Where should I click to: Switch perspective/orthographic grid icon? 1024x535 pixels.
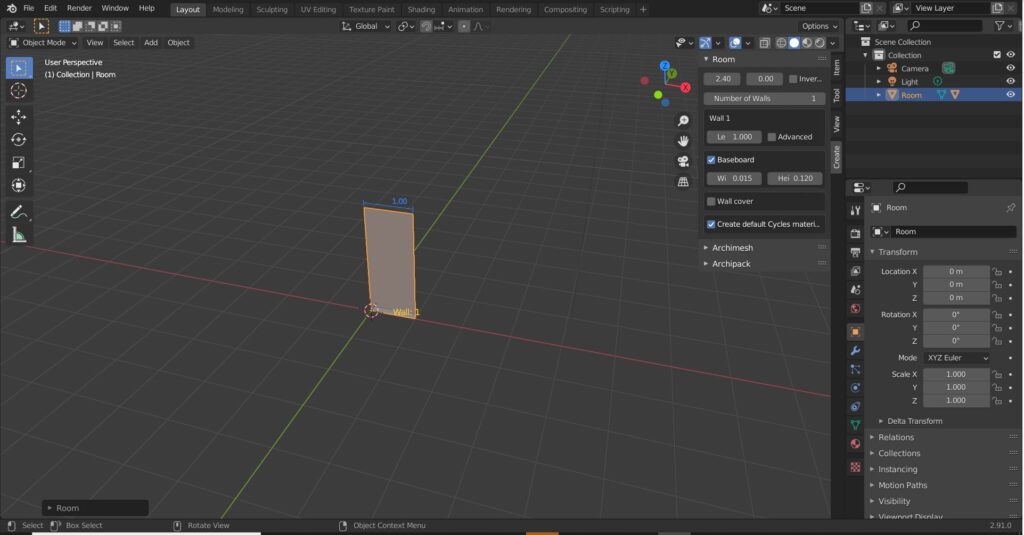(x=683, y=182)
